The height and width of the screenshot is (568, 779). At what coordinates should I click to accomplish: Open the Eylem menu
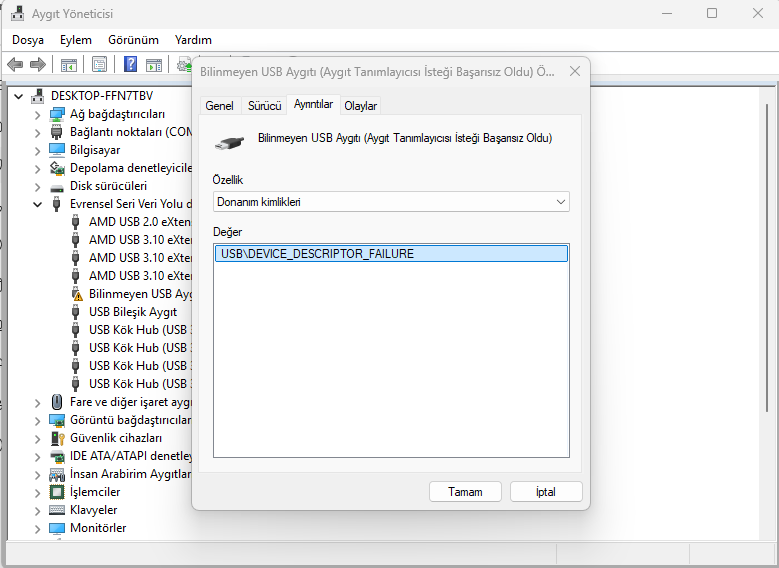click(x=76, y=40)
